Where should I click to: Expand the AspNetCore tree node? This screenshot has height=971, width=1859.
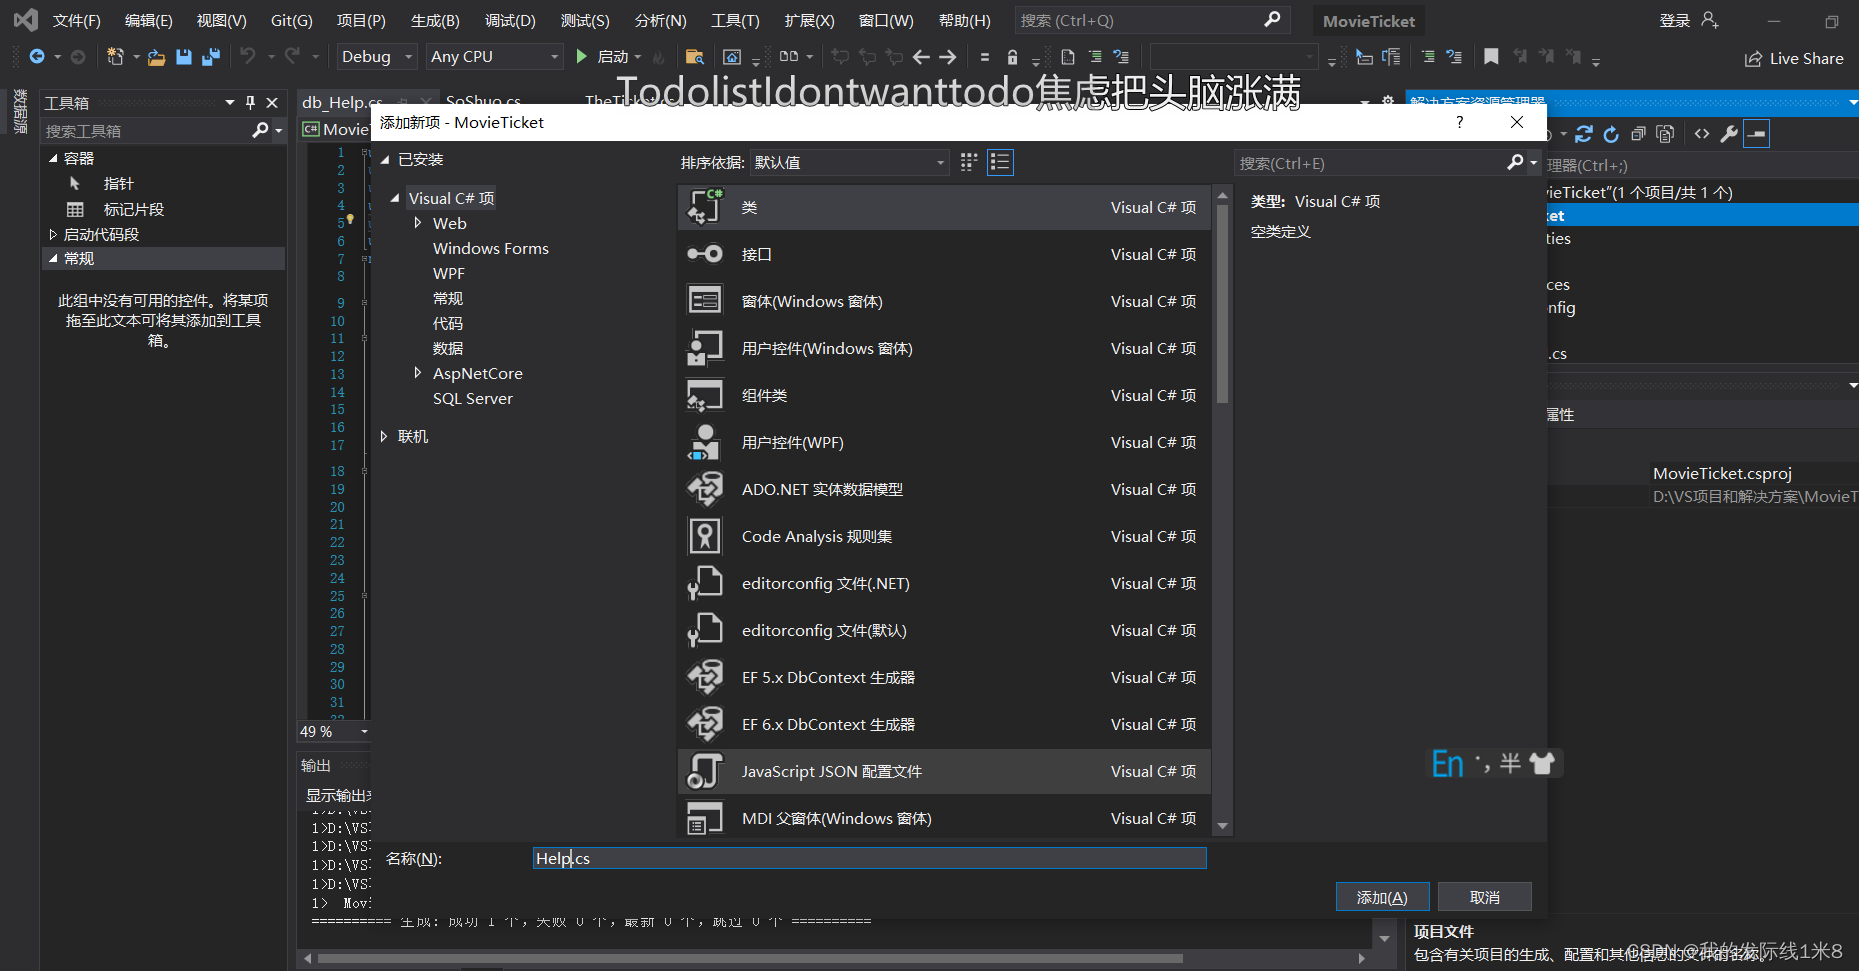(418, 373)
